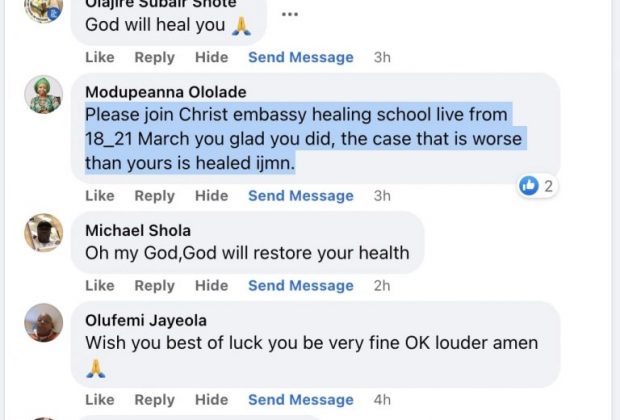
Task: Like Modupeanna Ololade's healing school comment
Action: click(99, 196)
